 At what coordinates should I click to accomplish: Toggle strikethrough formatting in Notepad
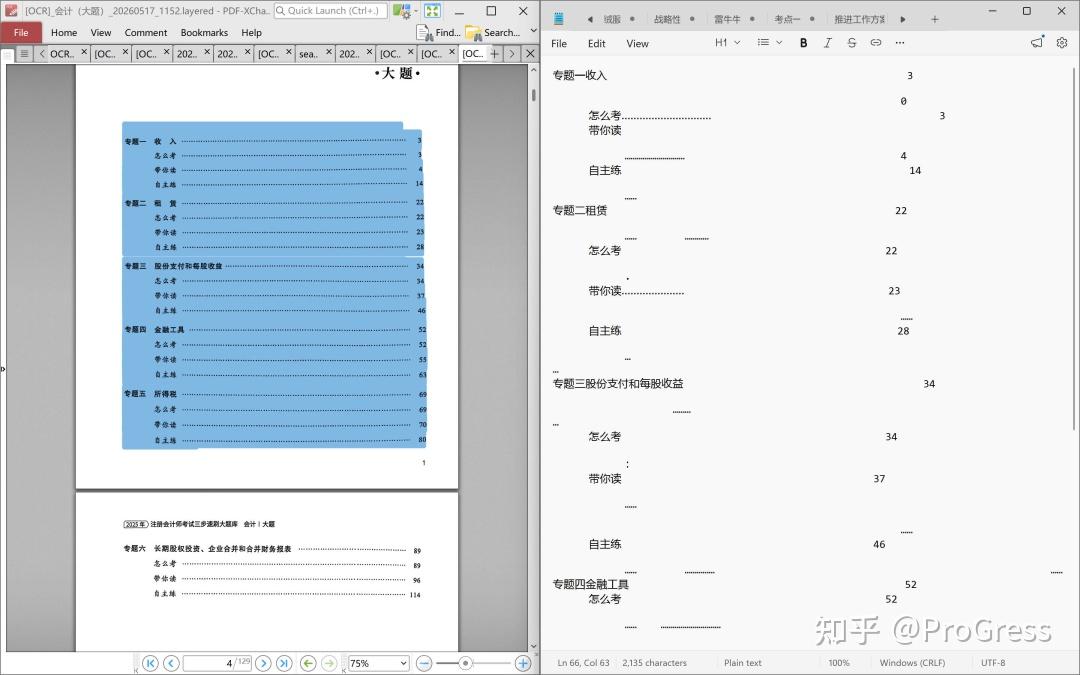[x=851, y=43]
